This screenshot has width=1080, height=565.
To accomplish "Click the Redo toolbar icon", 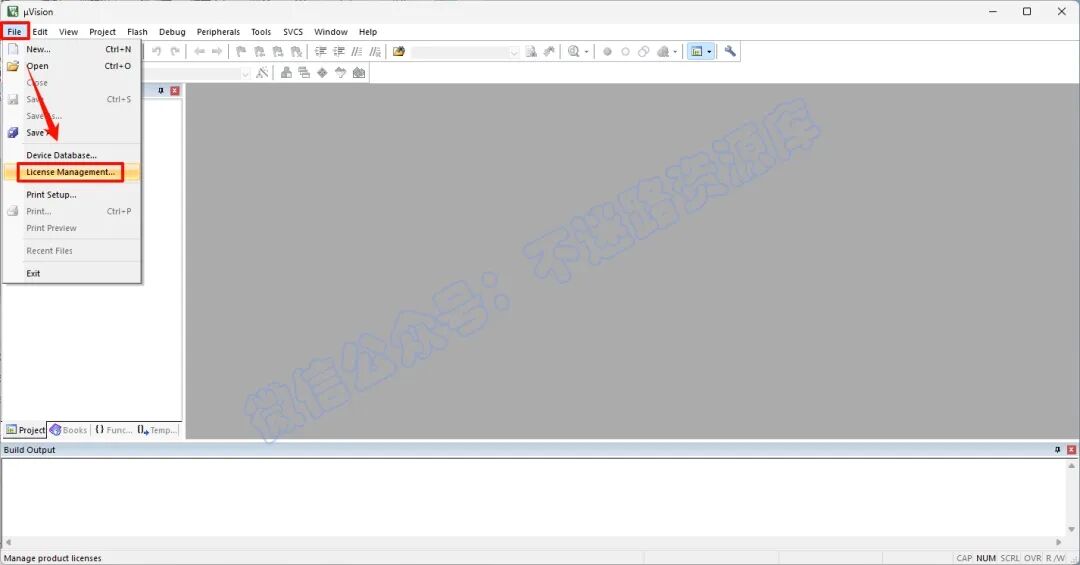I will [x=175, y=52].
